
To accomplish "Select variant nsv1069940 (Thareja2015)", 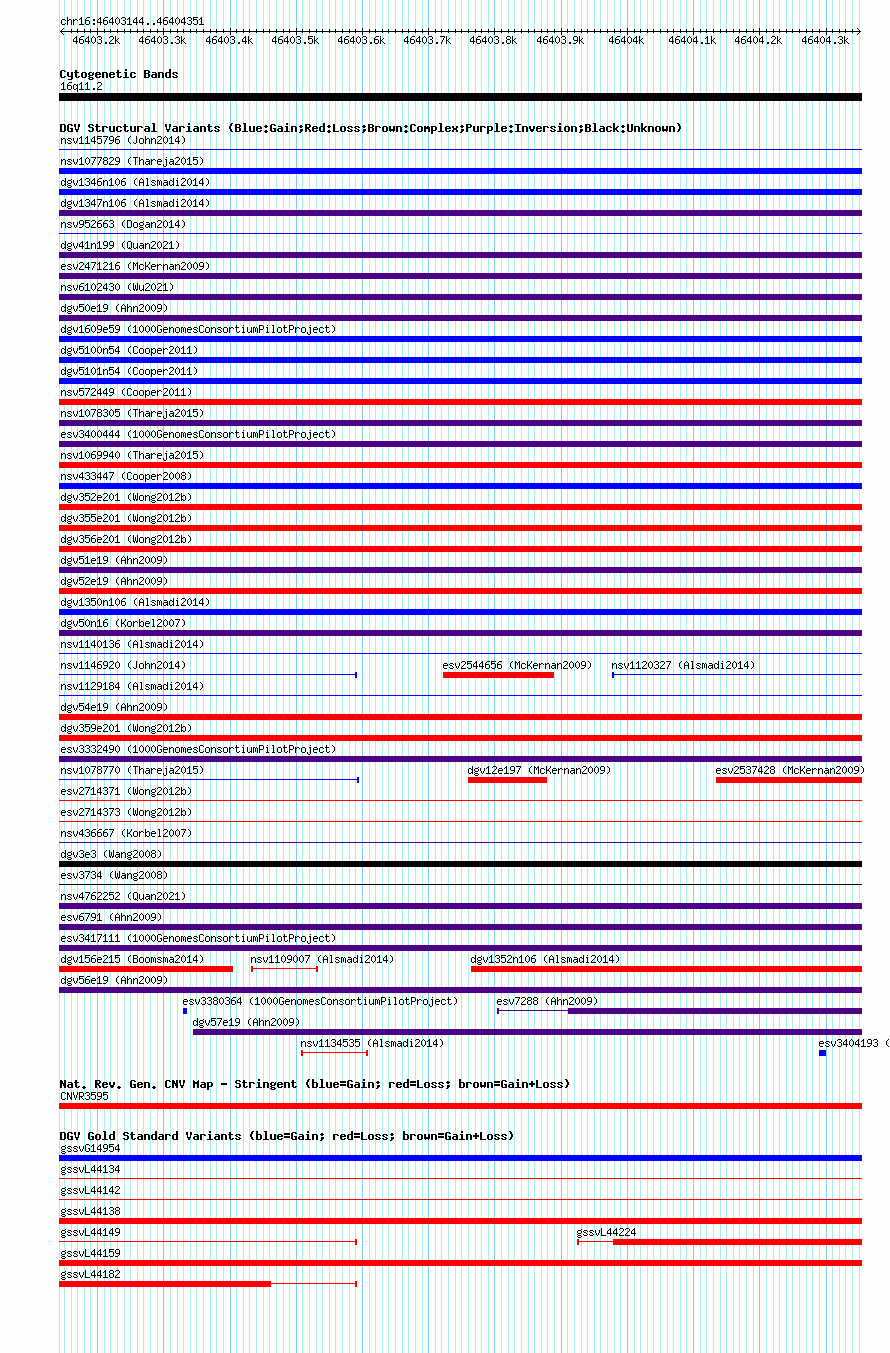I will pyautogui.click(x=460, y=465).
